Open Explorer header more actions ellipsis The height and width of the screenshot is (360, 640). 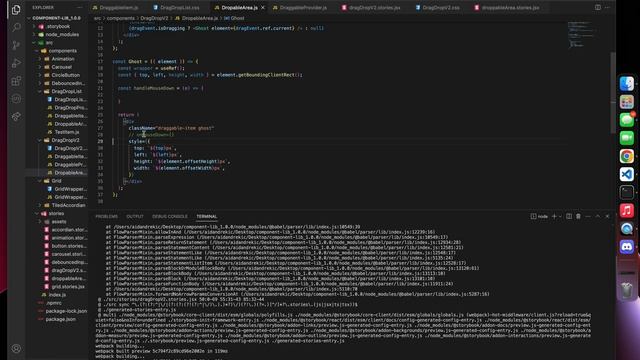tap(80, 7)
